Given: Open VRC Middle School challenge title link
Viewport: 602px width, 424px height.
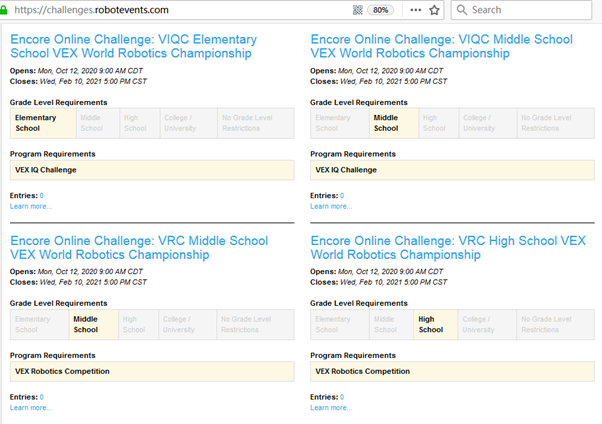Looking at the screenshot, I should coord(139,248).
